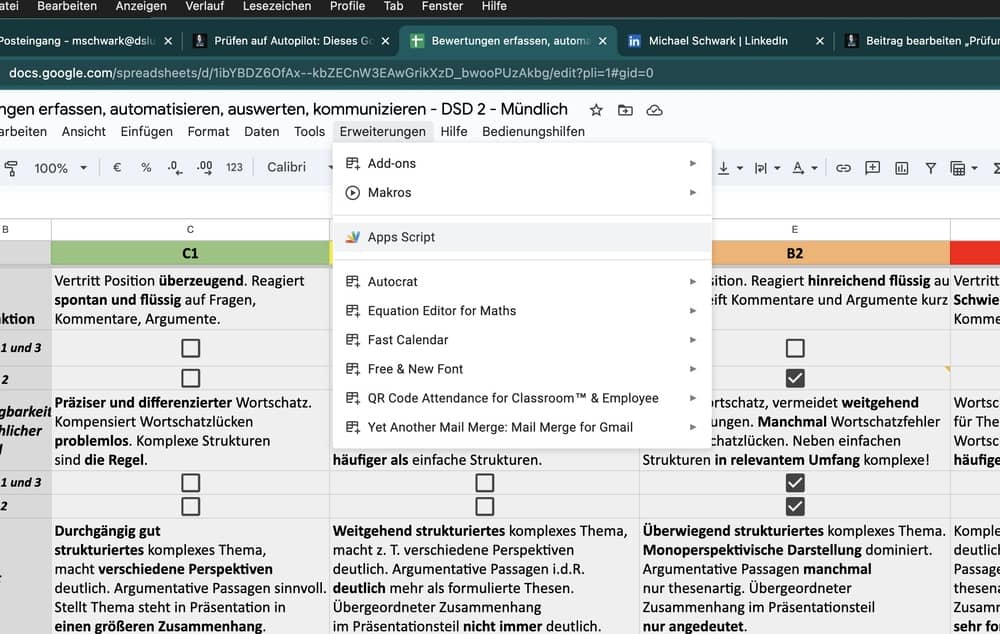The width and height of the screenshot is (1000, 634).
Task: Add a comment via the toolbar icon
Action: coord(872,168)
